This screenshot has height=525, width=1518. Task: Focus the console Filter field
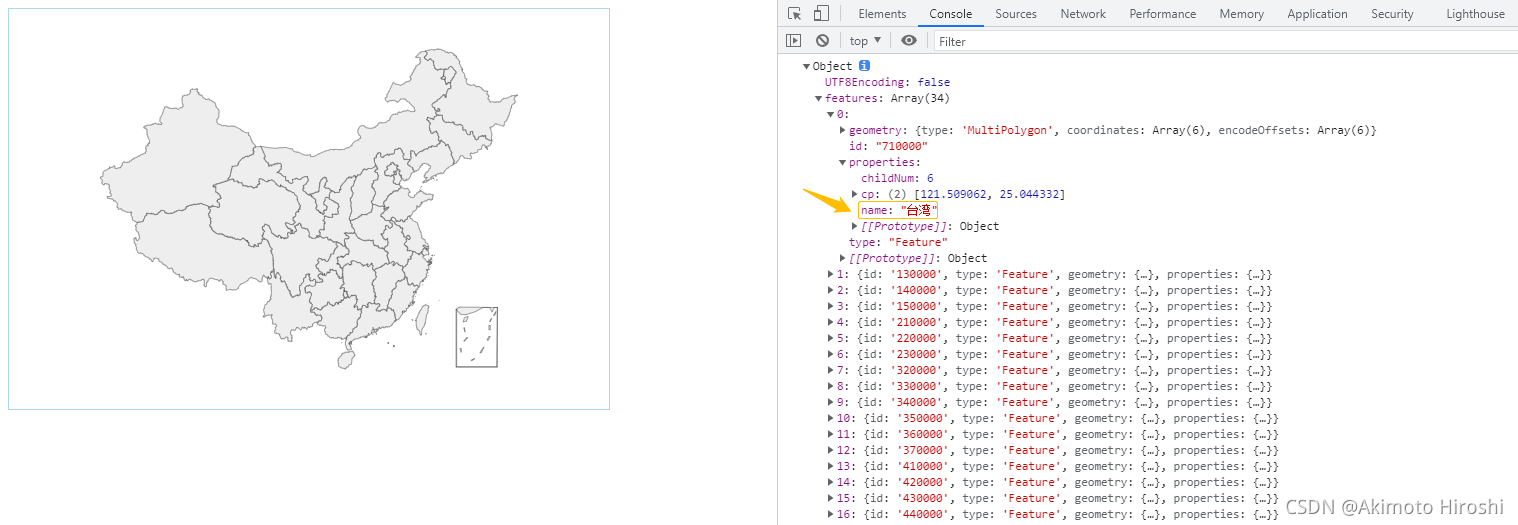1225,41
